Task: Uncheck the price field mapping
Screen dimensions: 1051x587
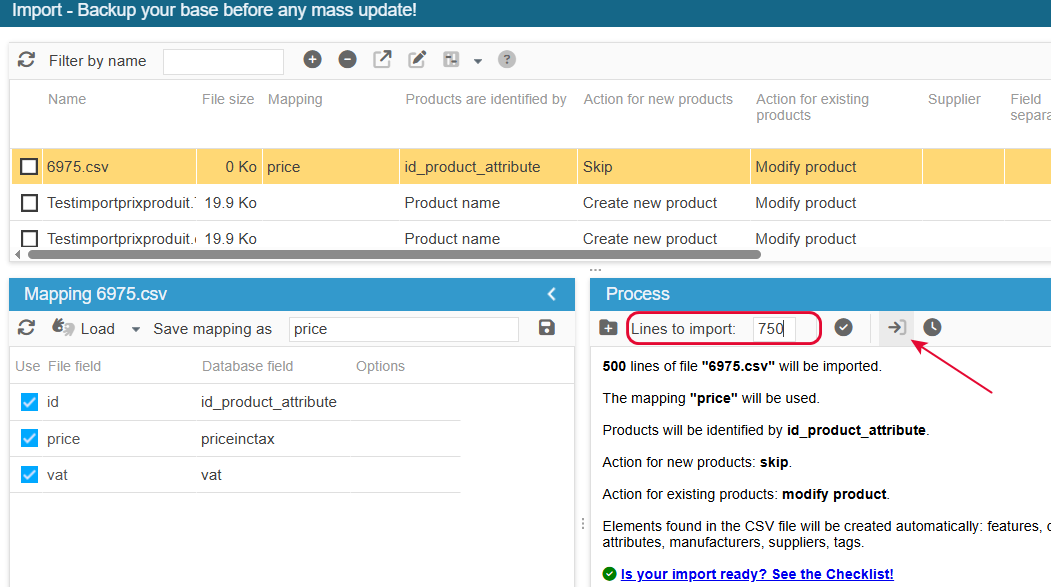Action: click(29, 438)
